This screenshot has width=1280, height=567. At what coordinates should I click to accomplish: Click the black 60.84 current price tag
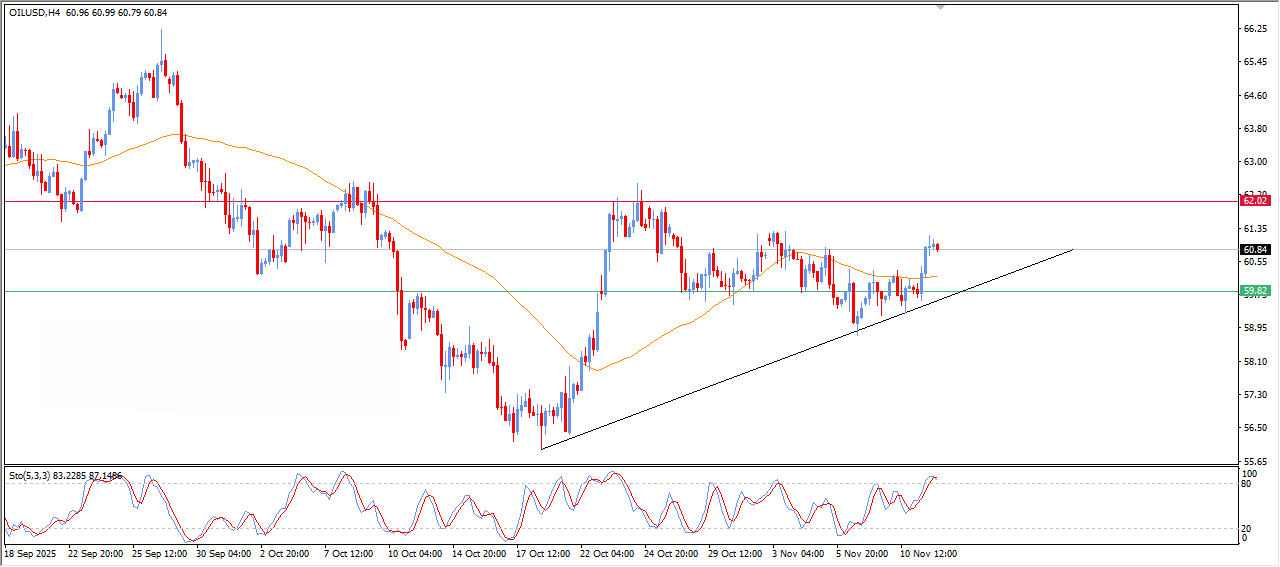tap(1254, 249)
